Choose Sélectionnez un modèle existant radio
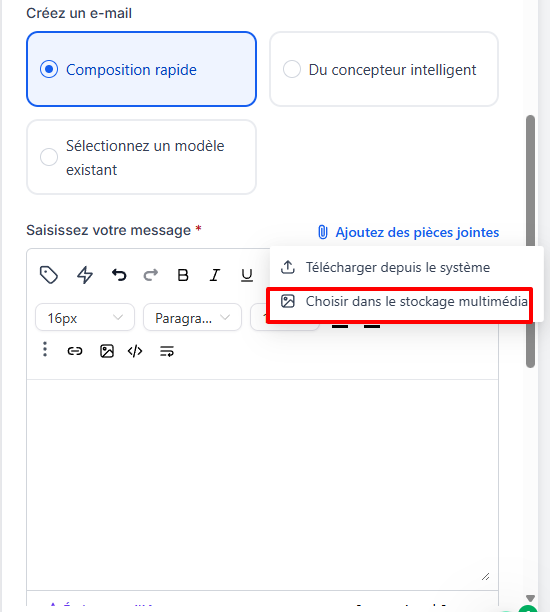 click(x=141, y=157)
